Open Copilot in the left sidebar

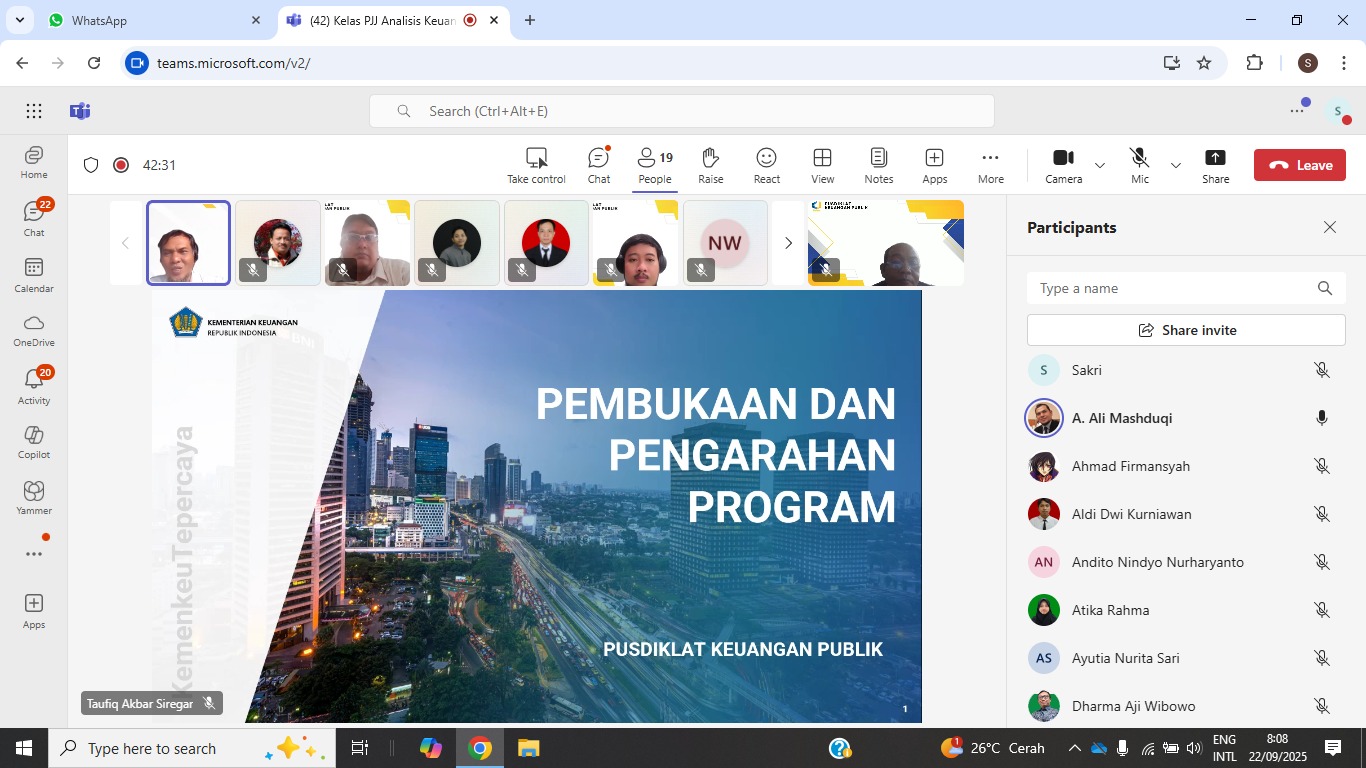click(34, 441)
